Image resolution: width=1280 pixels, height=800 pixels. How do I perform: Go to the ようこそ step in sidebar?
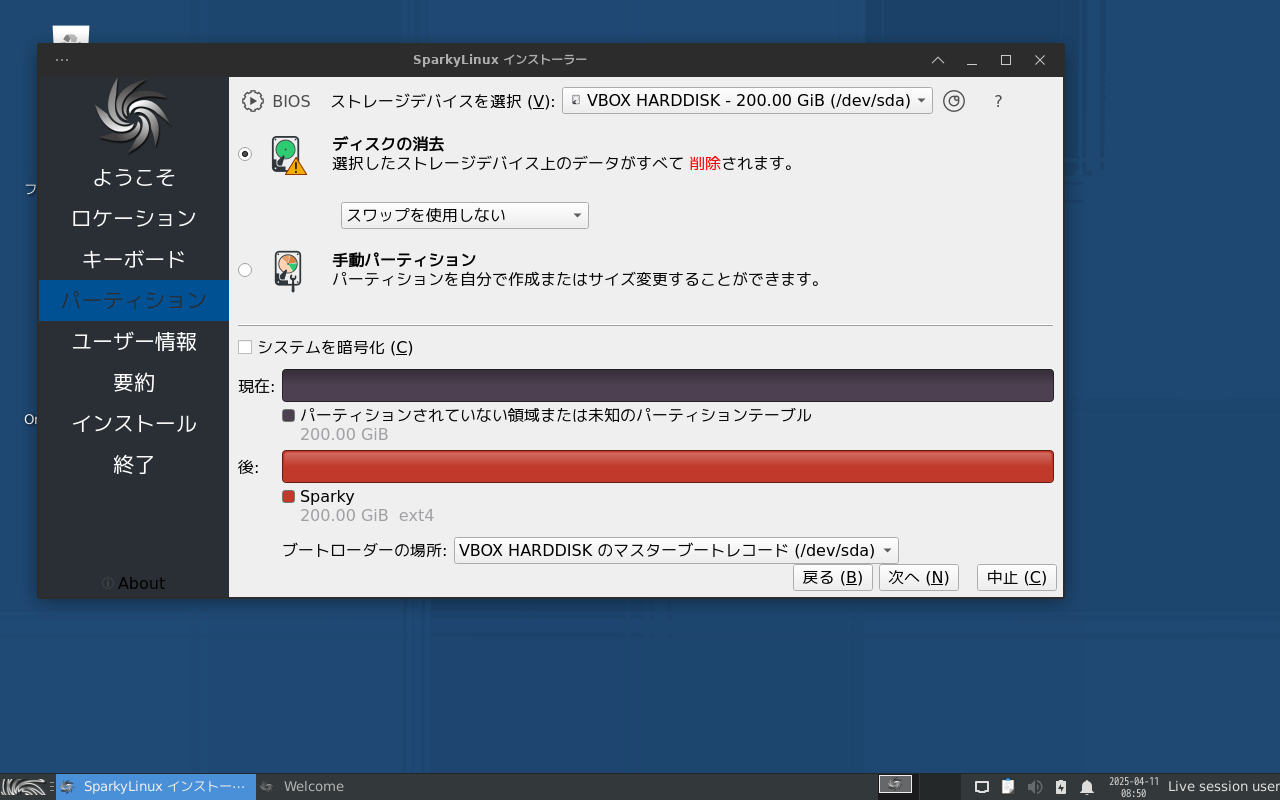click(134, 177)
